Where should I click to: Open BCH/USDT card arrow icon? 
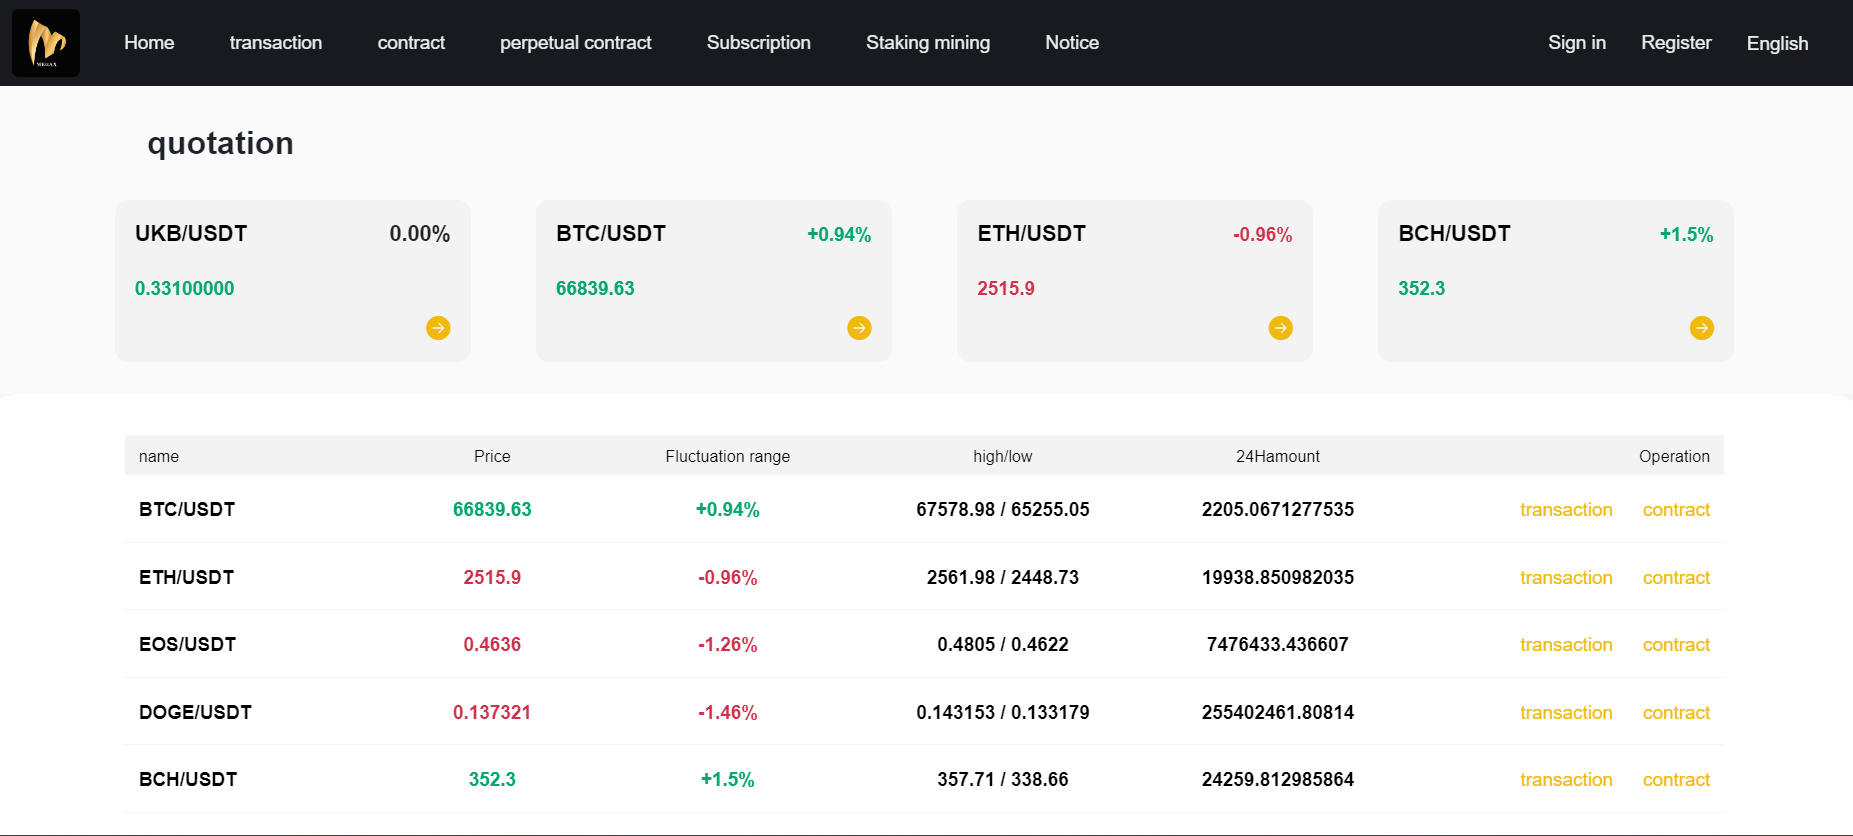pos(1701,328)
